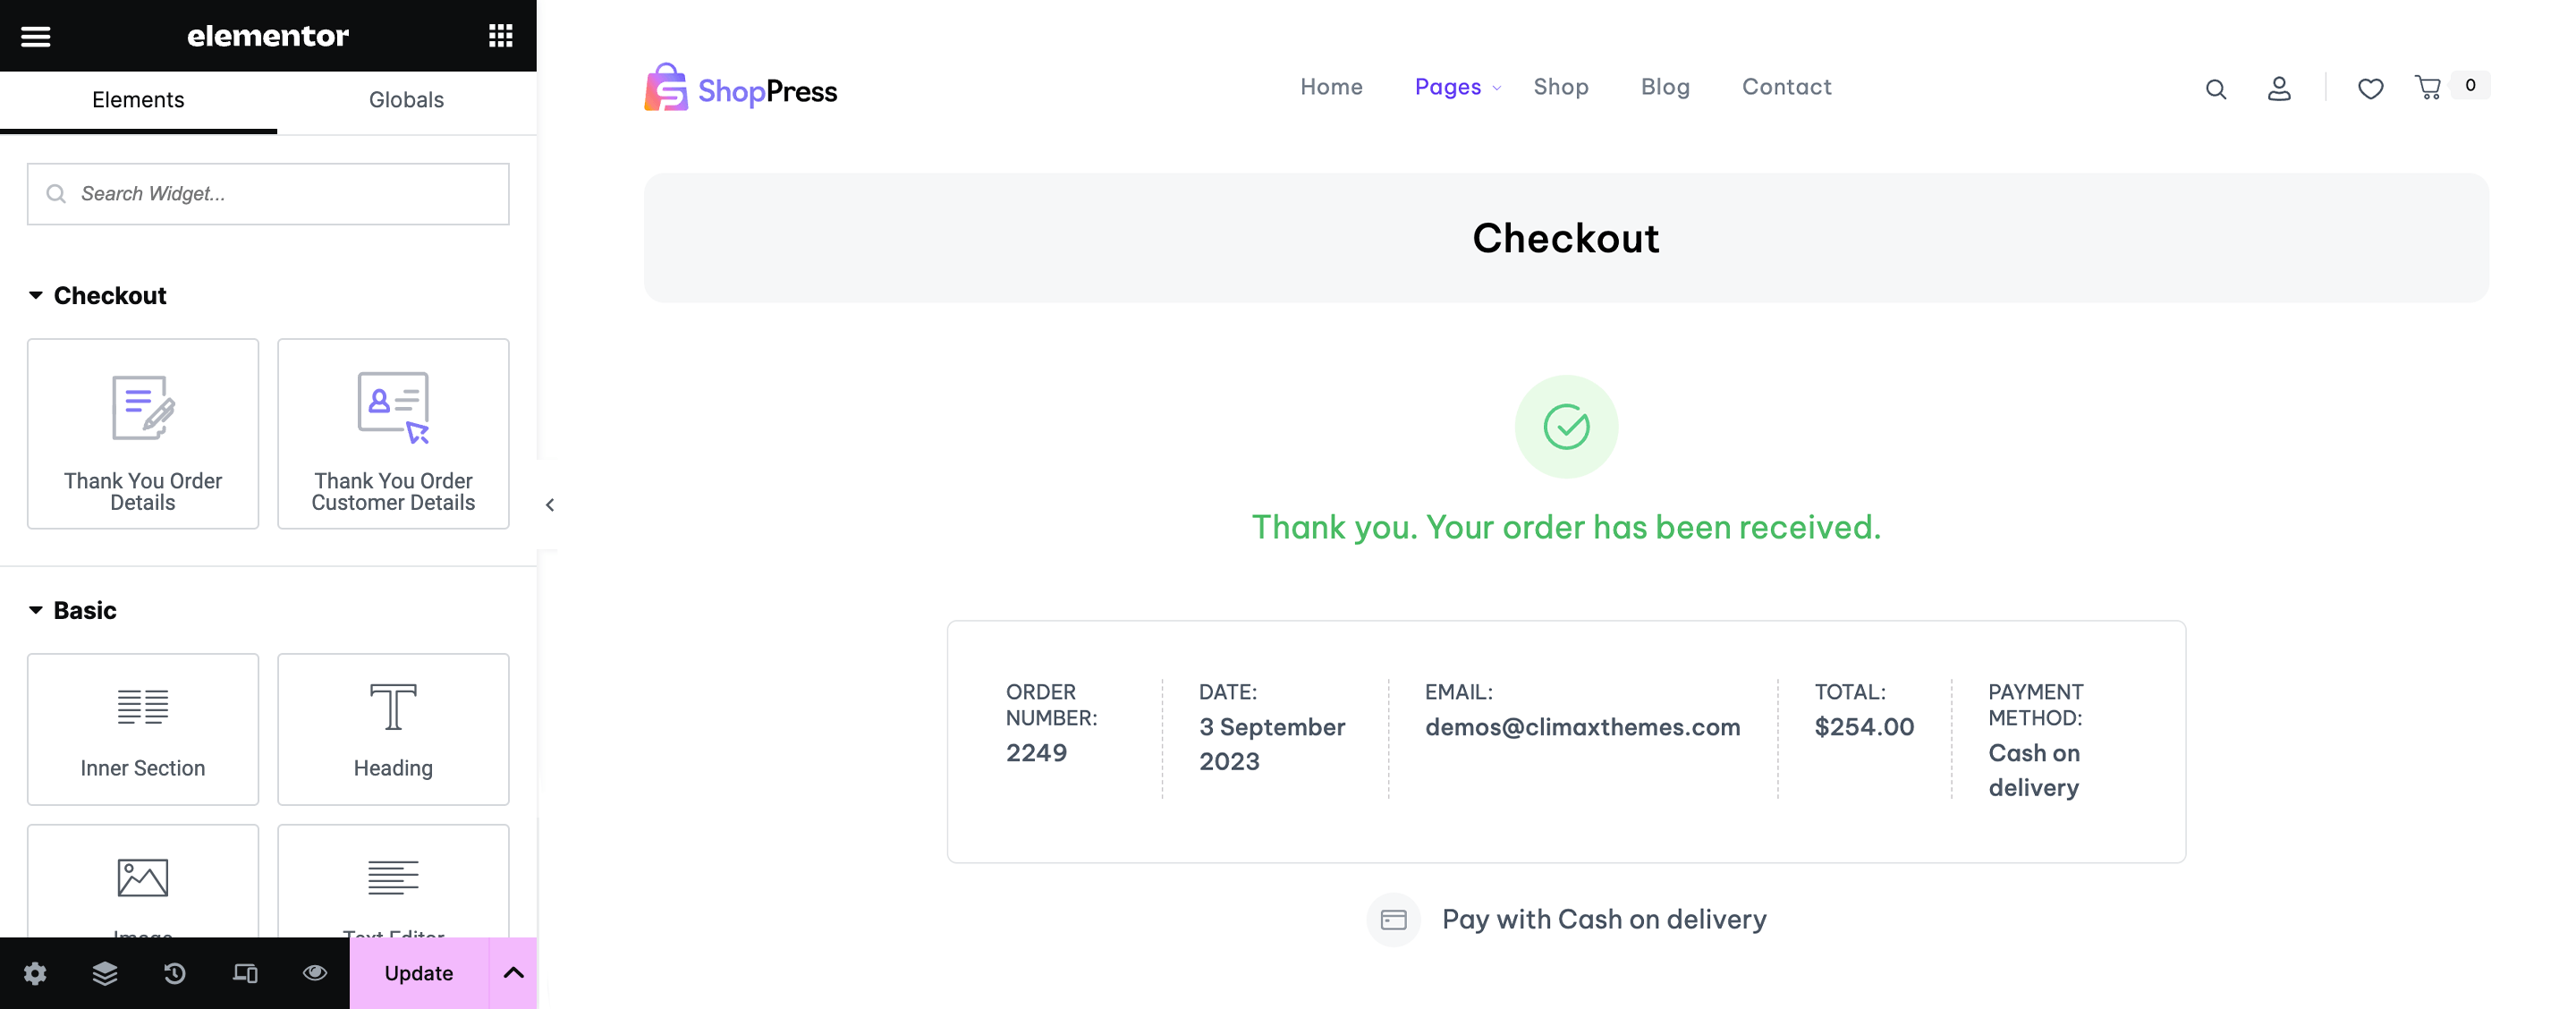Click the user account icon
This screenshot has height=1009, width=2576.
2279,89
